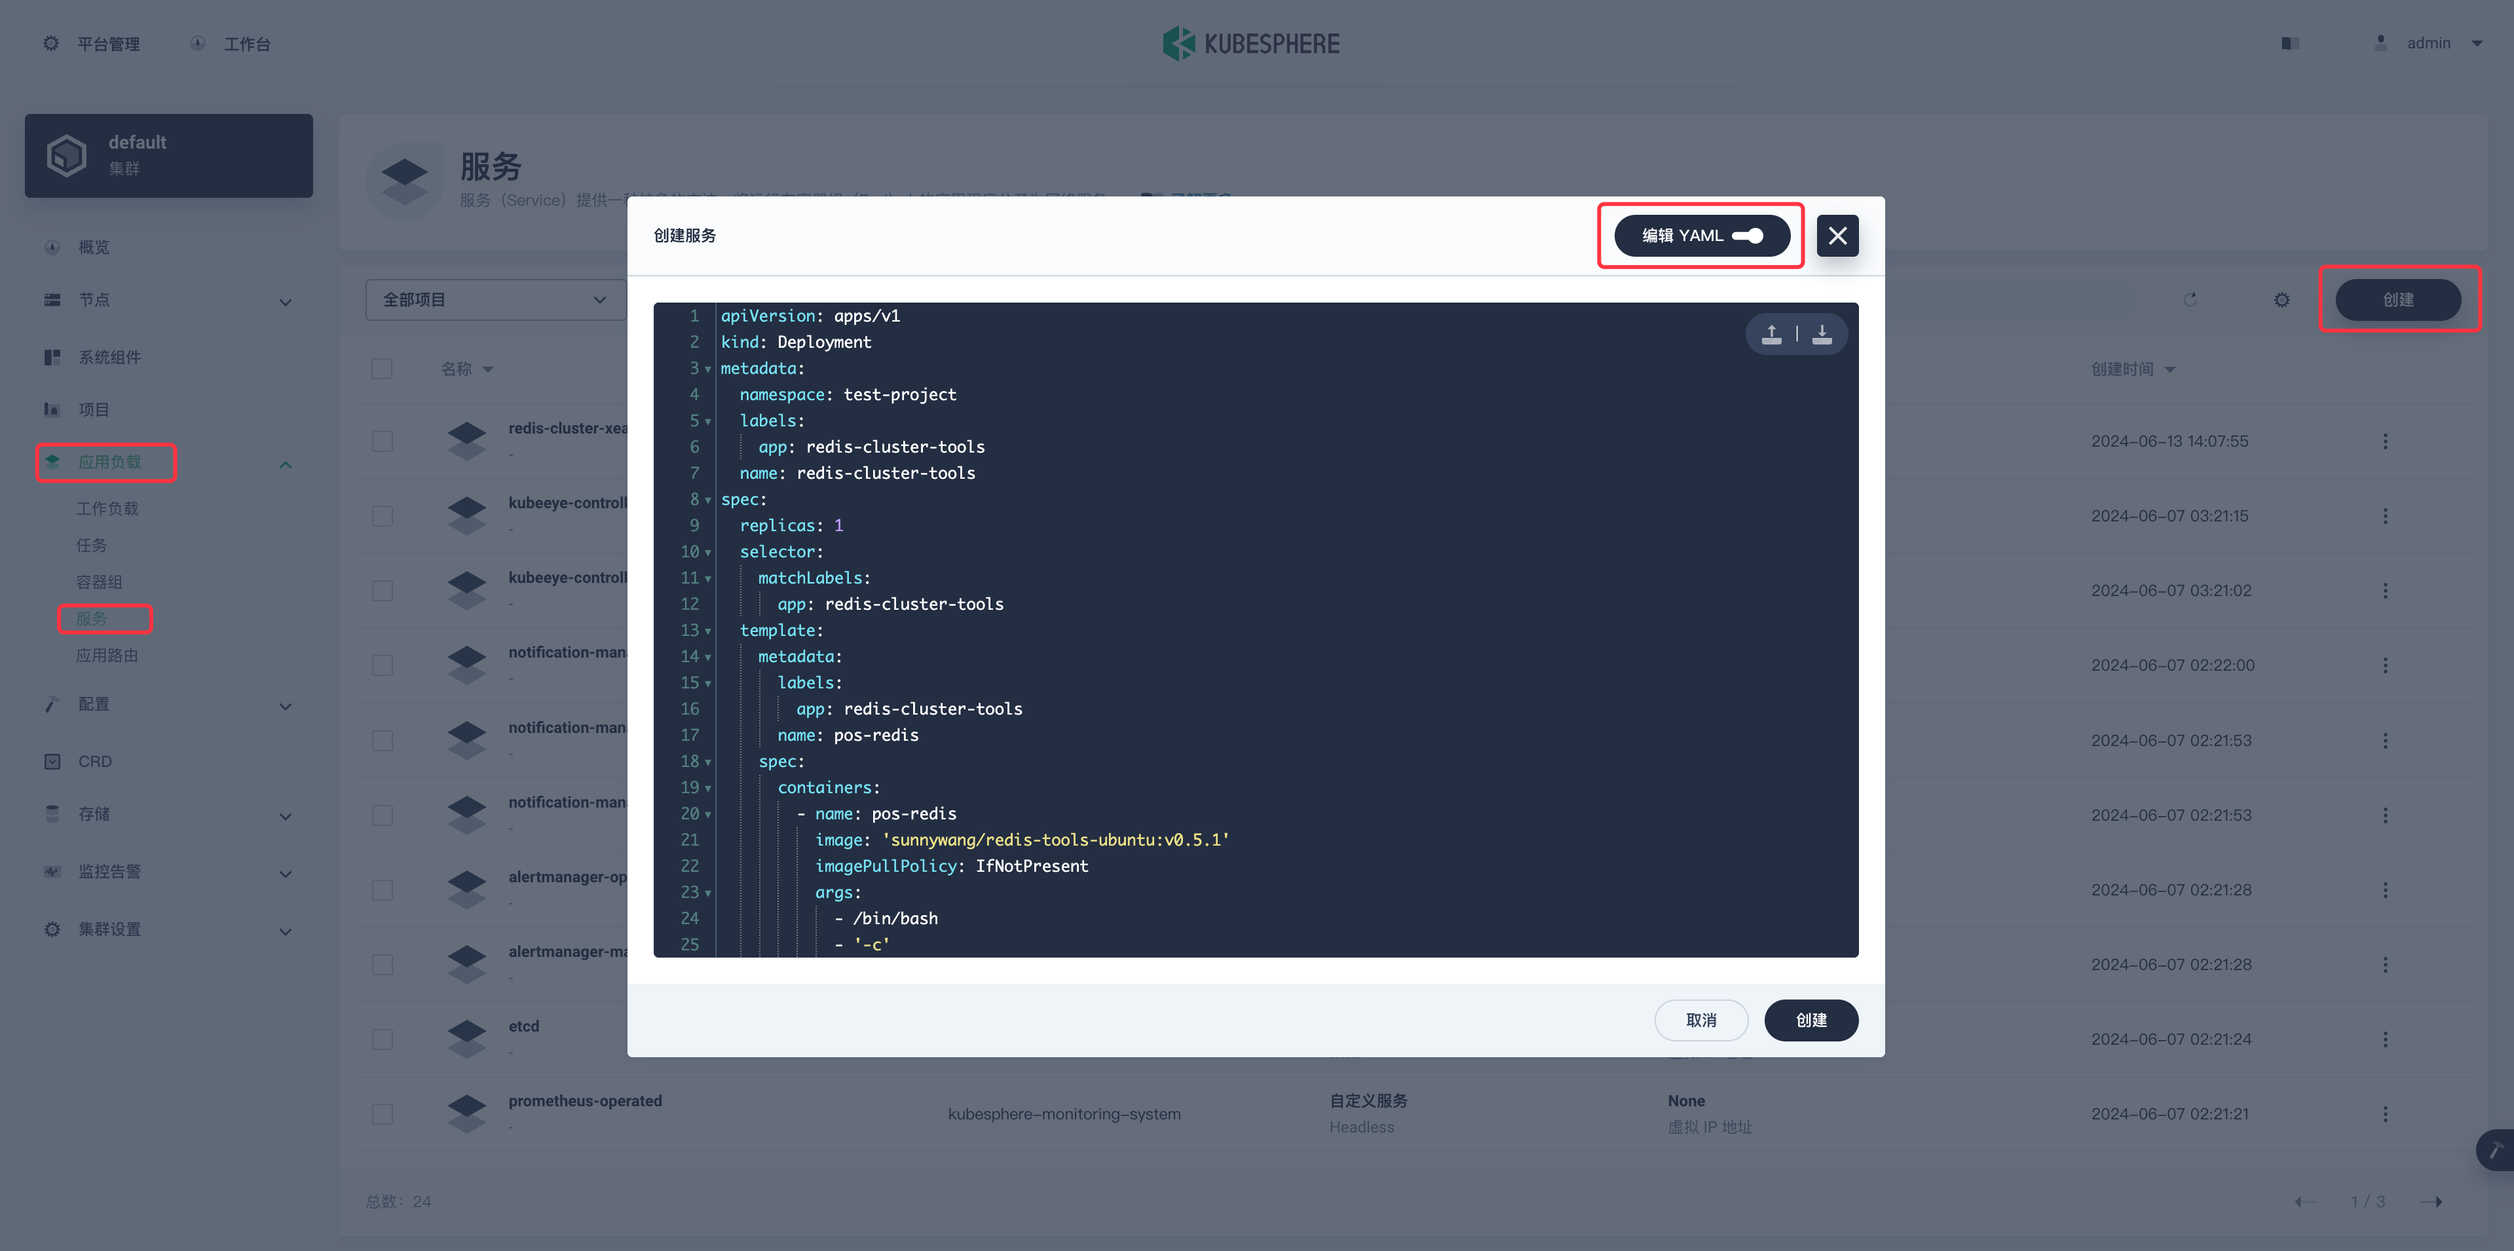
Task: Check the alertmanager-ma row checkbox
Action: 382,965
